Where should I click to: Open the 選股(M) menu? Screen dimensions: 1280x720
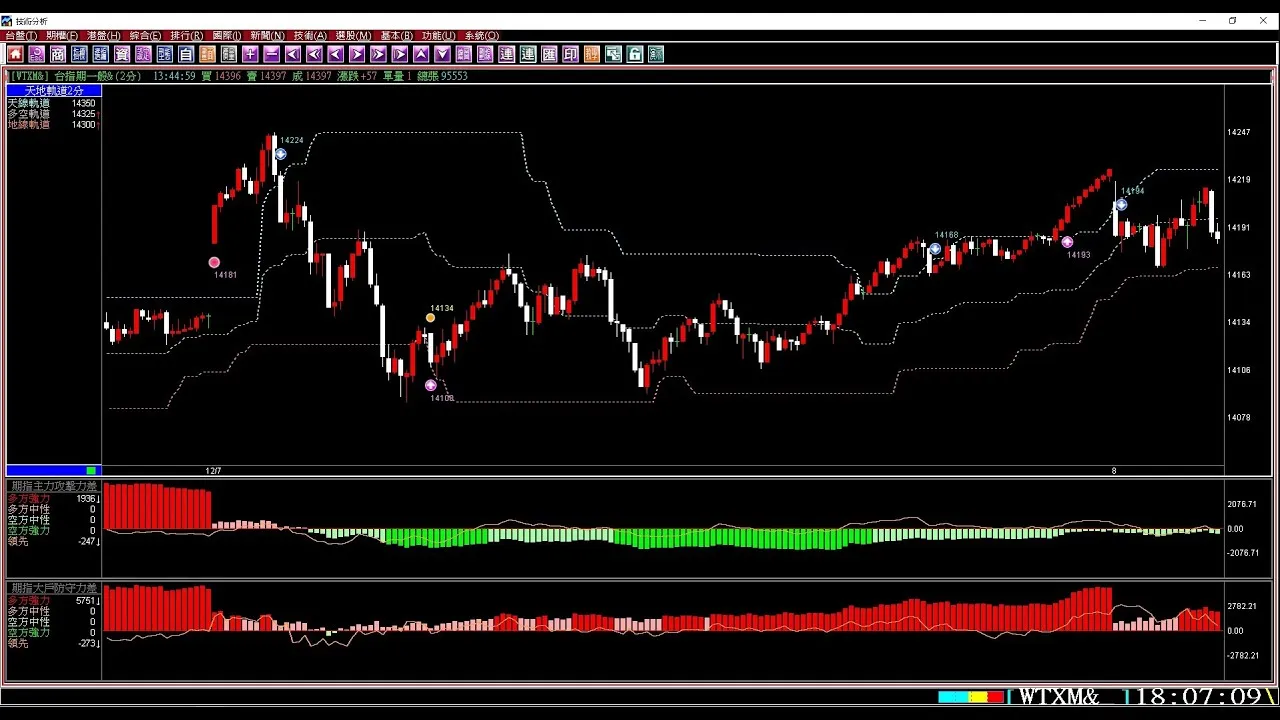coord(353,36)
